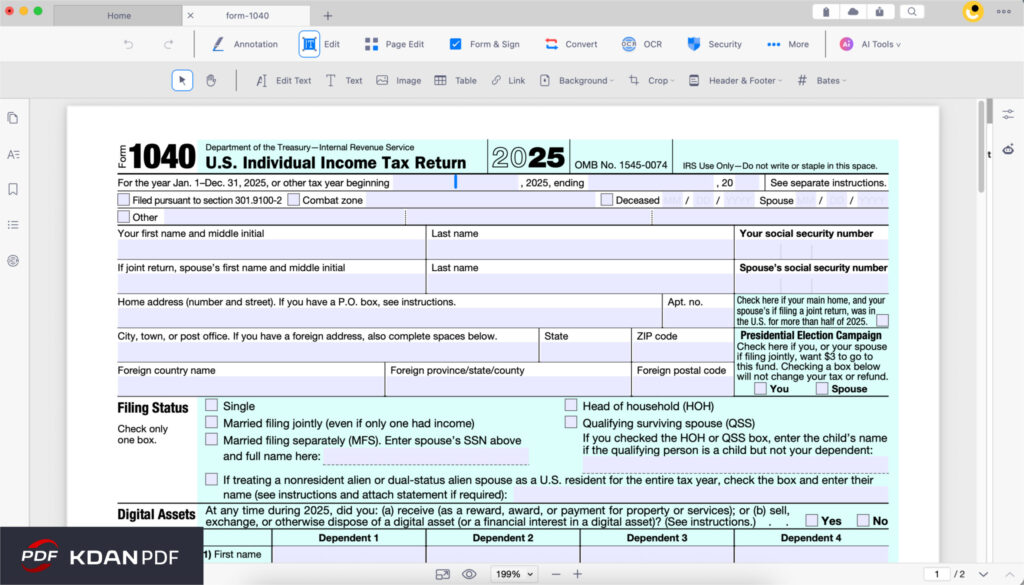1024x585 pixels.
Task: Check the Single filing status box
Action: [x=211, y=406]
